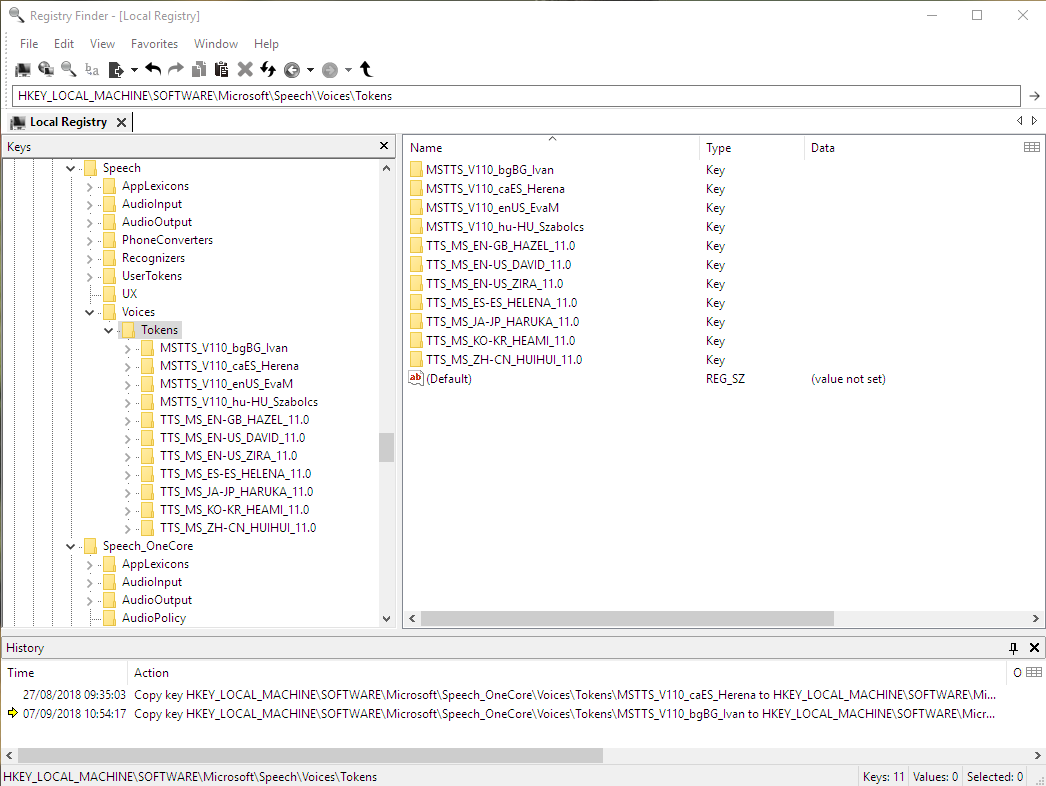
Task: Click the Copy icon in the toolbar
Action: pos(199,69)
